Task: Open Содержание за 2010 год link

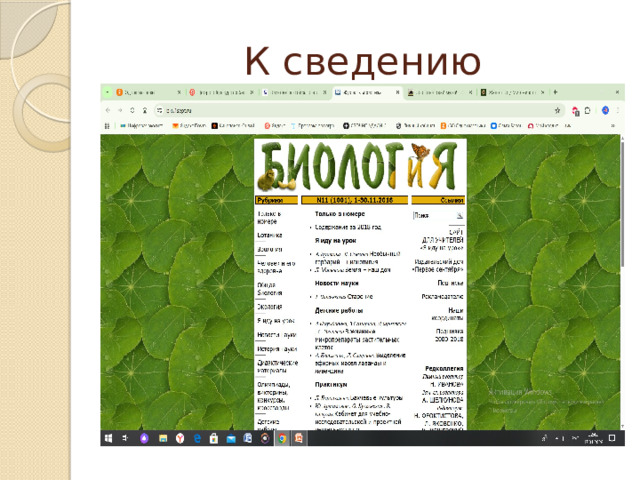Action: point(348,227)
